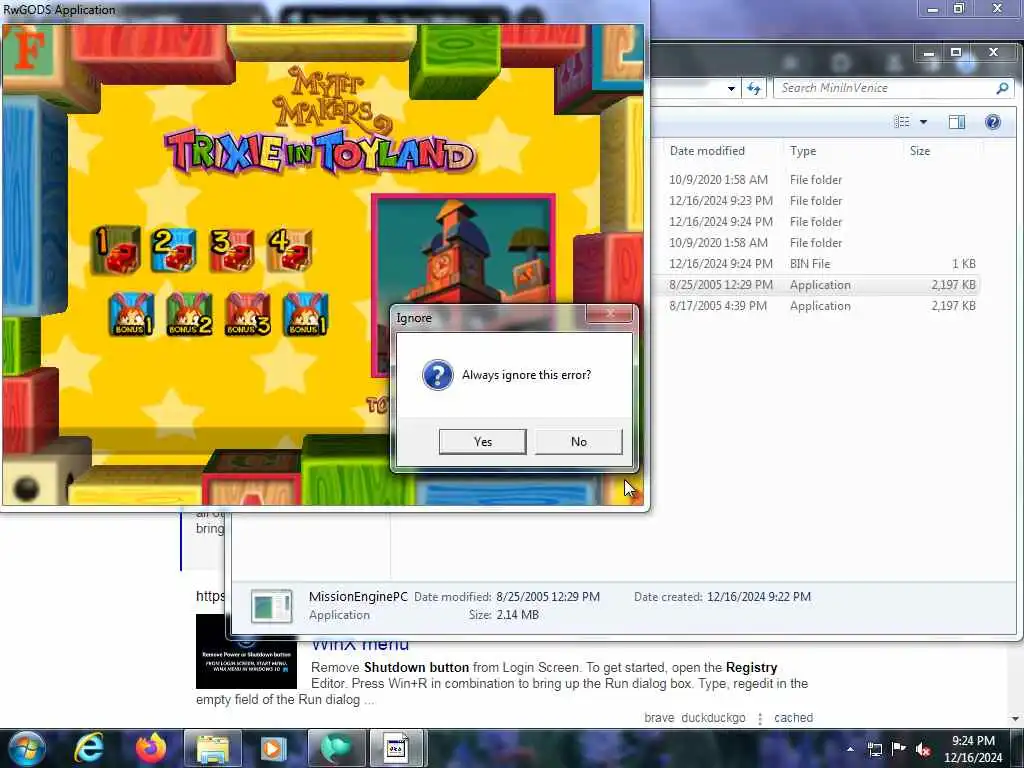Select the row dated 12/16/2024 9:23 PM

tap(822, 200)
